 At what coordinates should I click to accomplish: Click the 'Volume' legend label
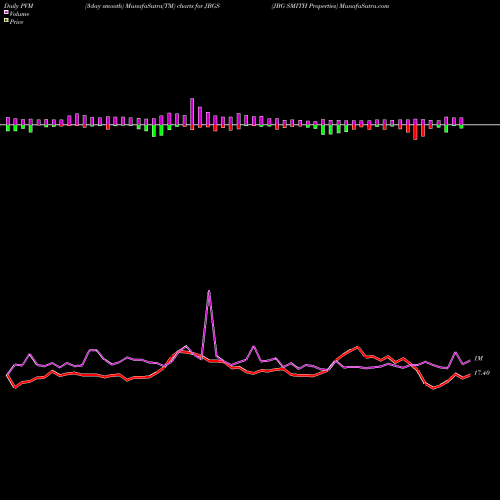[x=19, y=14]
